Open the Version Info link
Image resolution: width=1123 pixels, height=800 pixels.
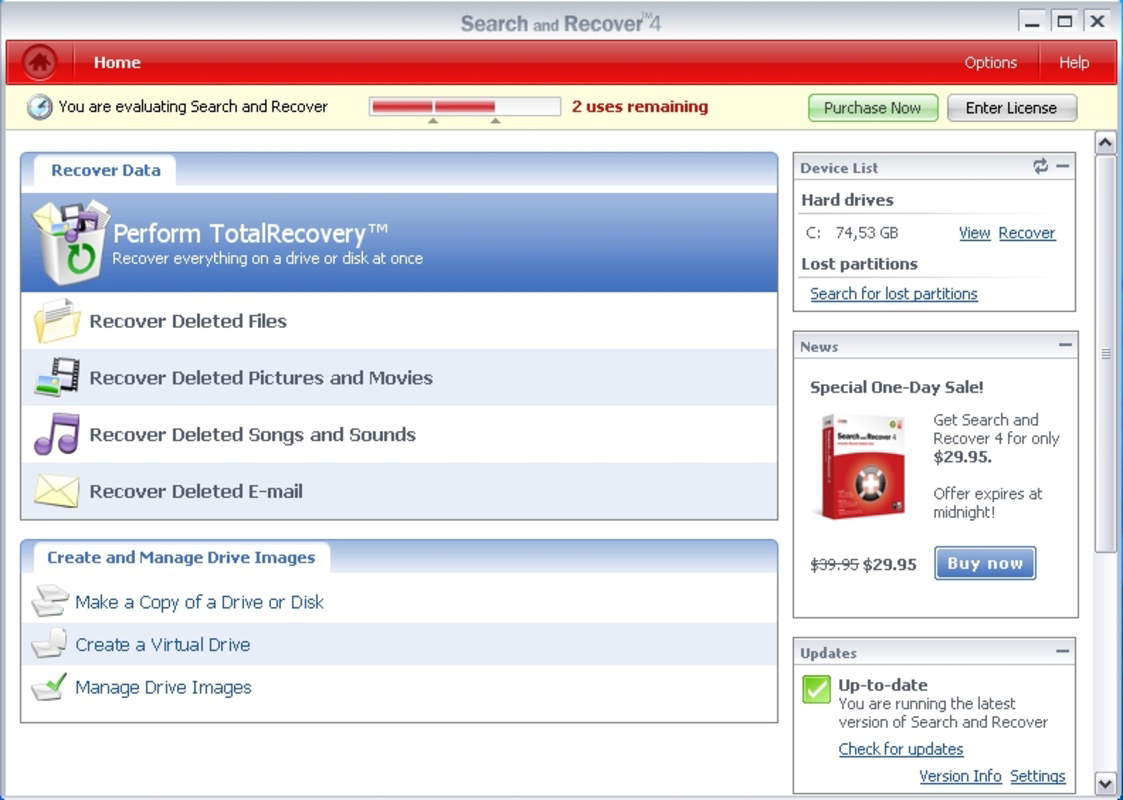coord(960,776)
